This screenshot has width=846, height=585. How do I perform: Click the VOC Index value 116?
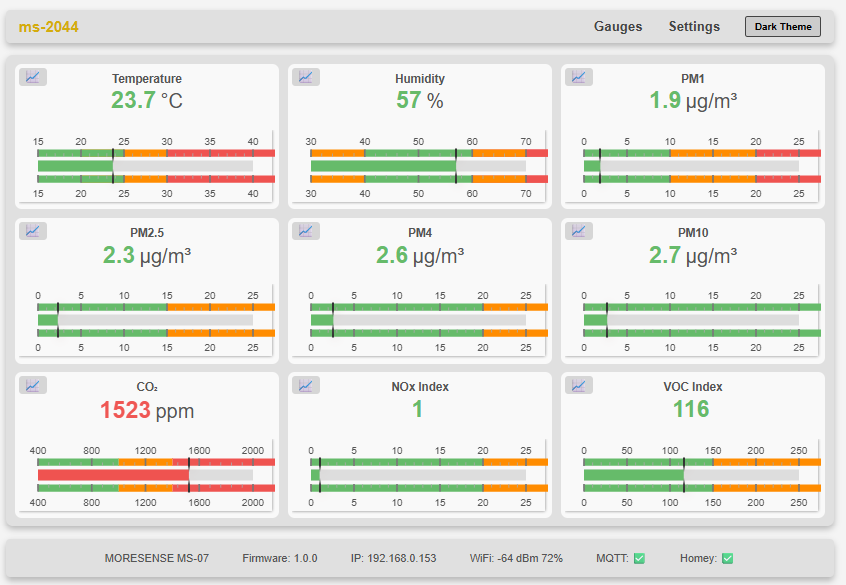(x=691, y=409)
